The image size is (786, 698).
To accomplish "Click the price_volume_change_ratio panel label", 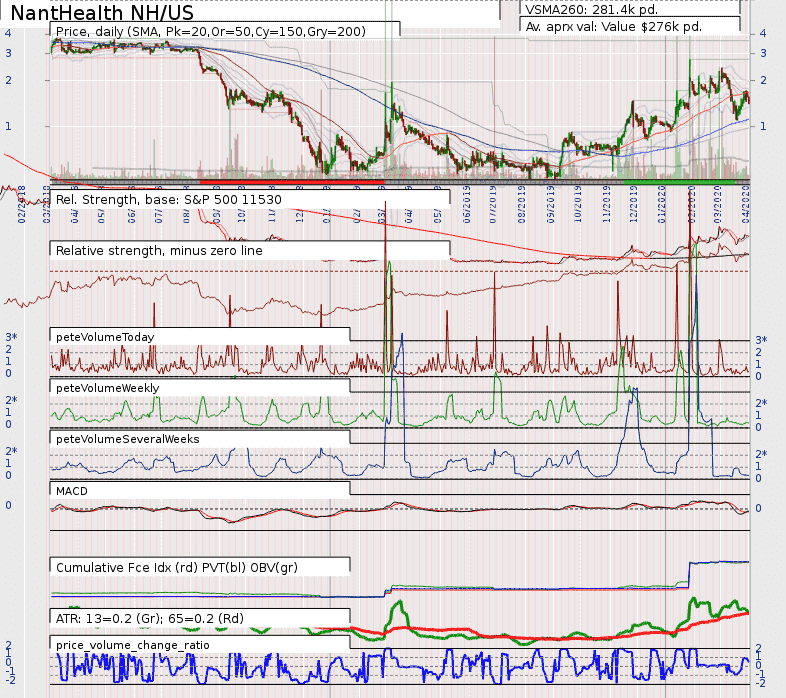I will click(x=132, y=645).
